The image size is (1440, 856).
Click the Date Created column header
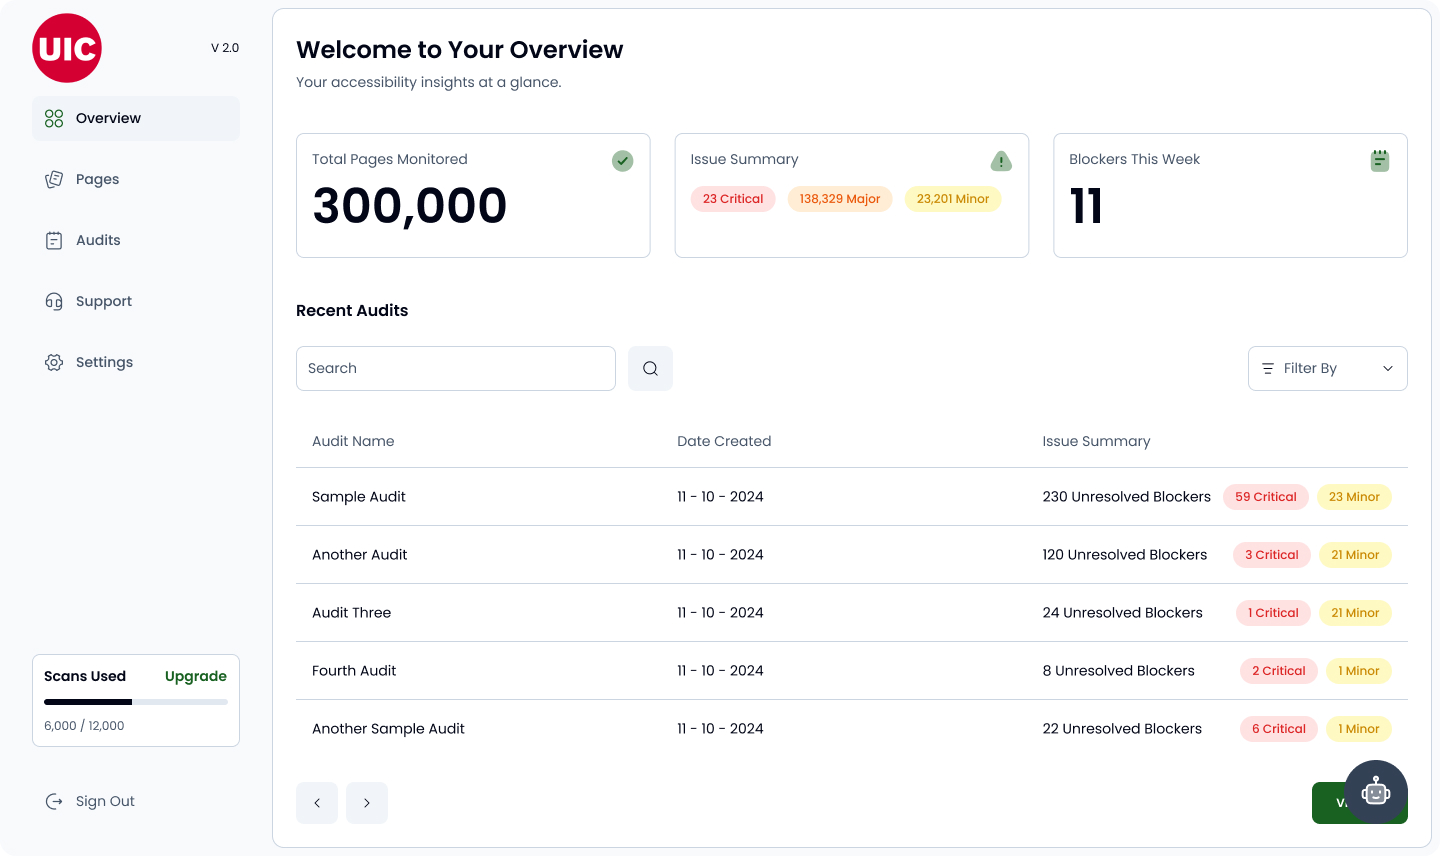[724, 441]
